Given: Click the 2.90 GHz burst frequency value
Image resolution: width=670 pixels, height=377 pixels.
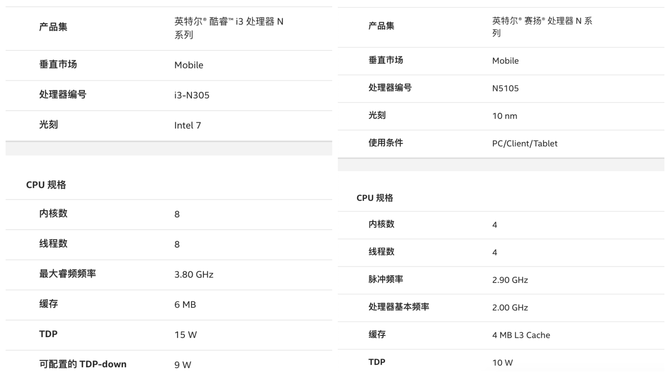Looking at the screenshot, I should click(510, 280).
